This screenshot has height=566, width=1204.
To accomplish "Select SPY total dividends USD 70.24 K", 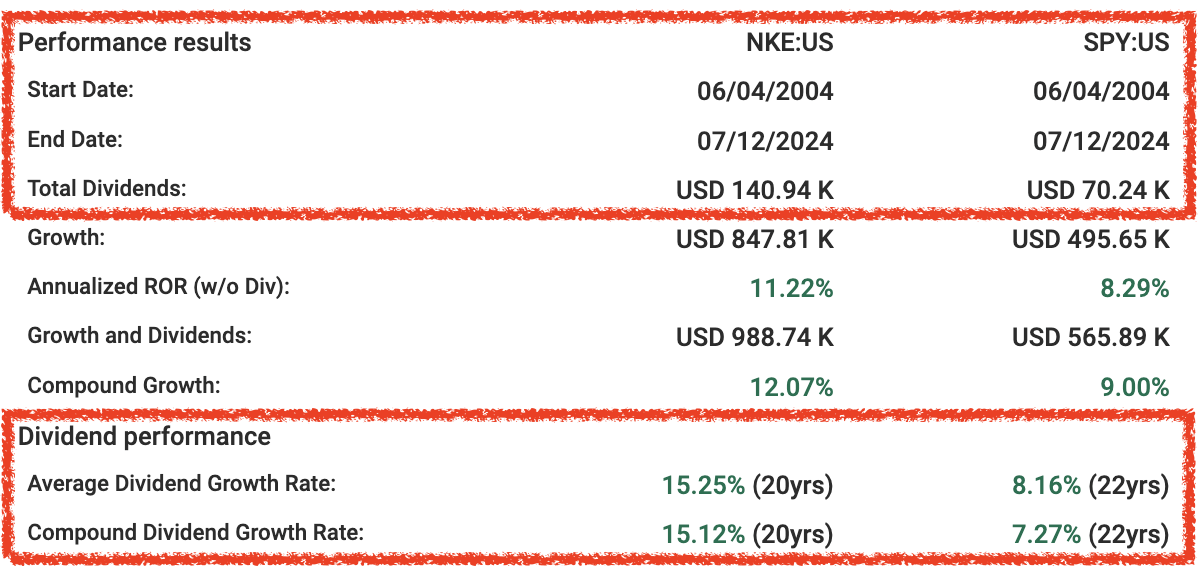I will click(1098, 189).
